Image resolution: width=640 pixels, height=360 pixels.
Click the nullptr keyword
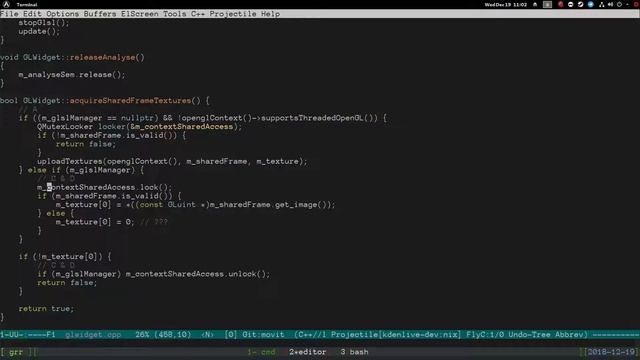click(x=137, y=118)
